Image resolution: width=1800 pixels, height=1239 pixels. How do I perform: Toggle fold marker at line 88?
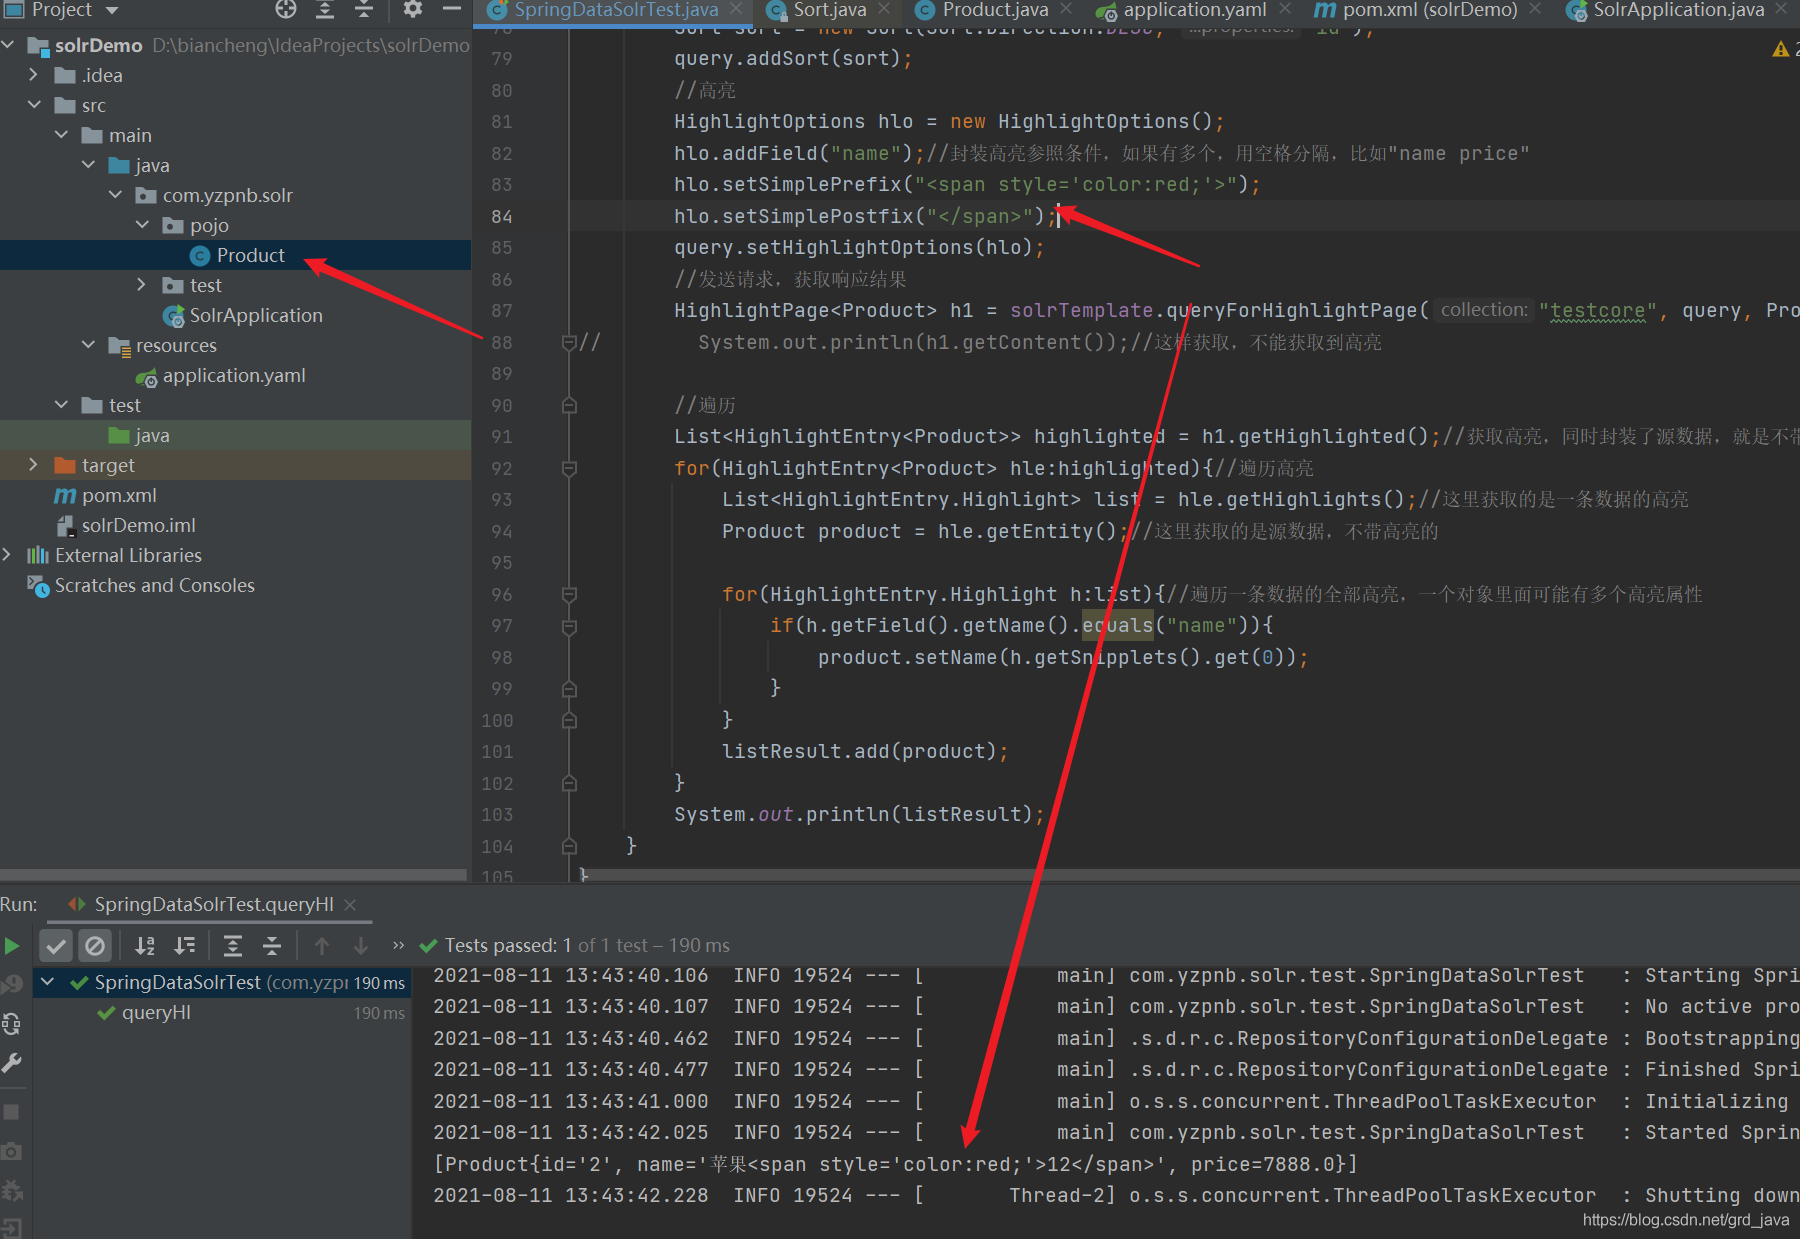569,343
